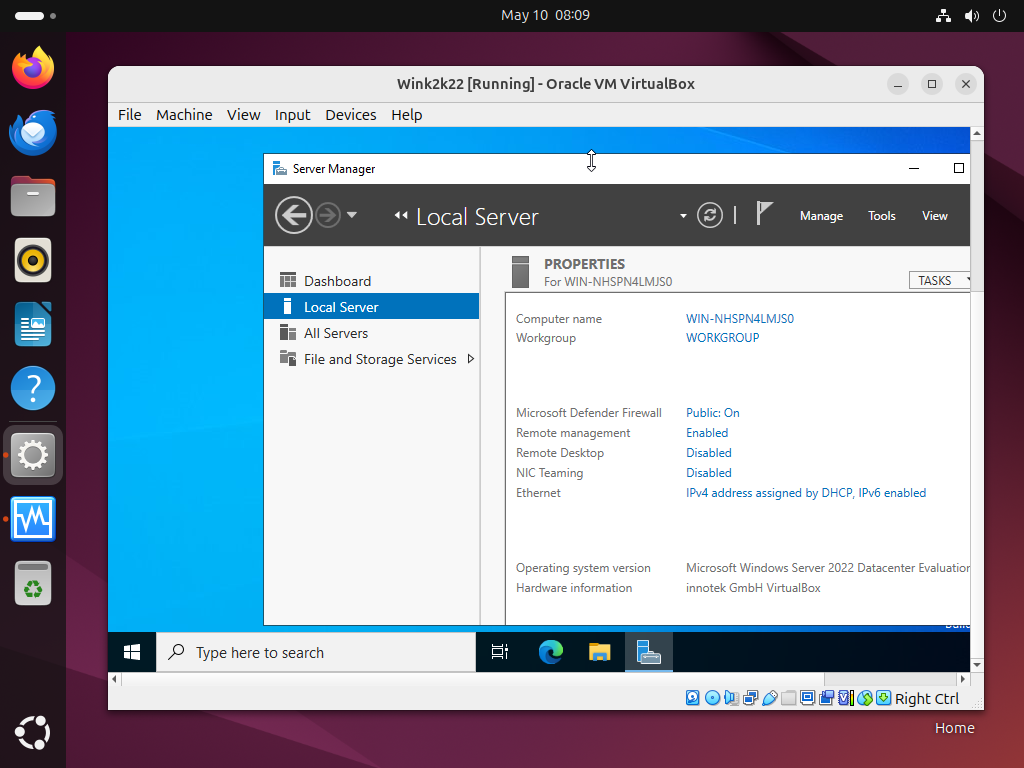Click VirtualBox USB status icon
Viewport: 1024px width, 768px height.
point(769,698)
